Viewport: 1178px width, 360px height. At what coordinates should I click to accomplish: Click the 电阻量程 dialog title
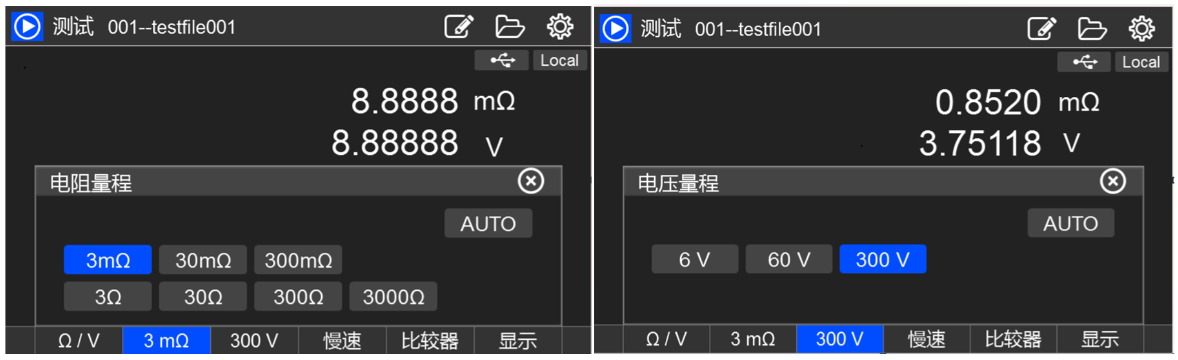[x=91, y=183]
